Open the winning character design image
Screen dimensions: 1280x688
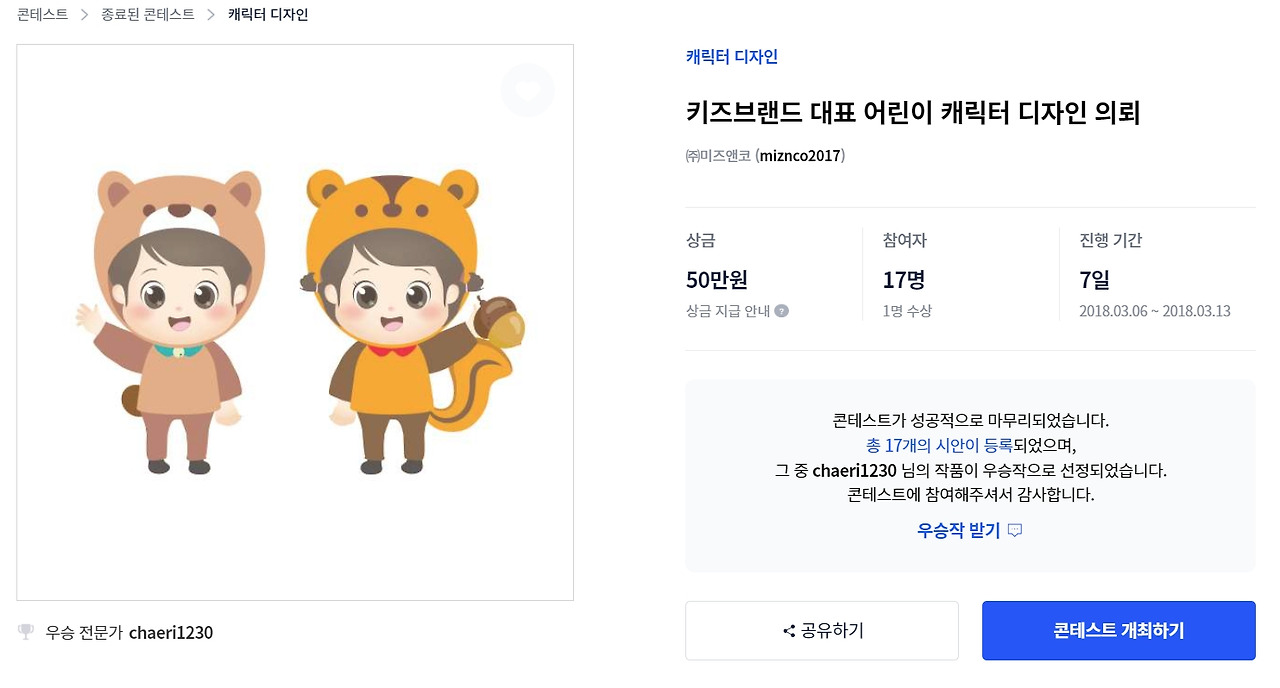pyautogui.click(x=295, y=322)
